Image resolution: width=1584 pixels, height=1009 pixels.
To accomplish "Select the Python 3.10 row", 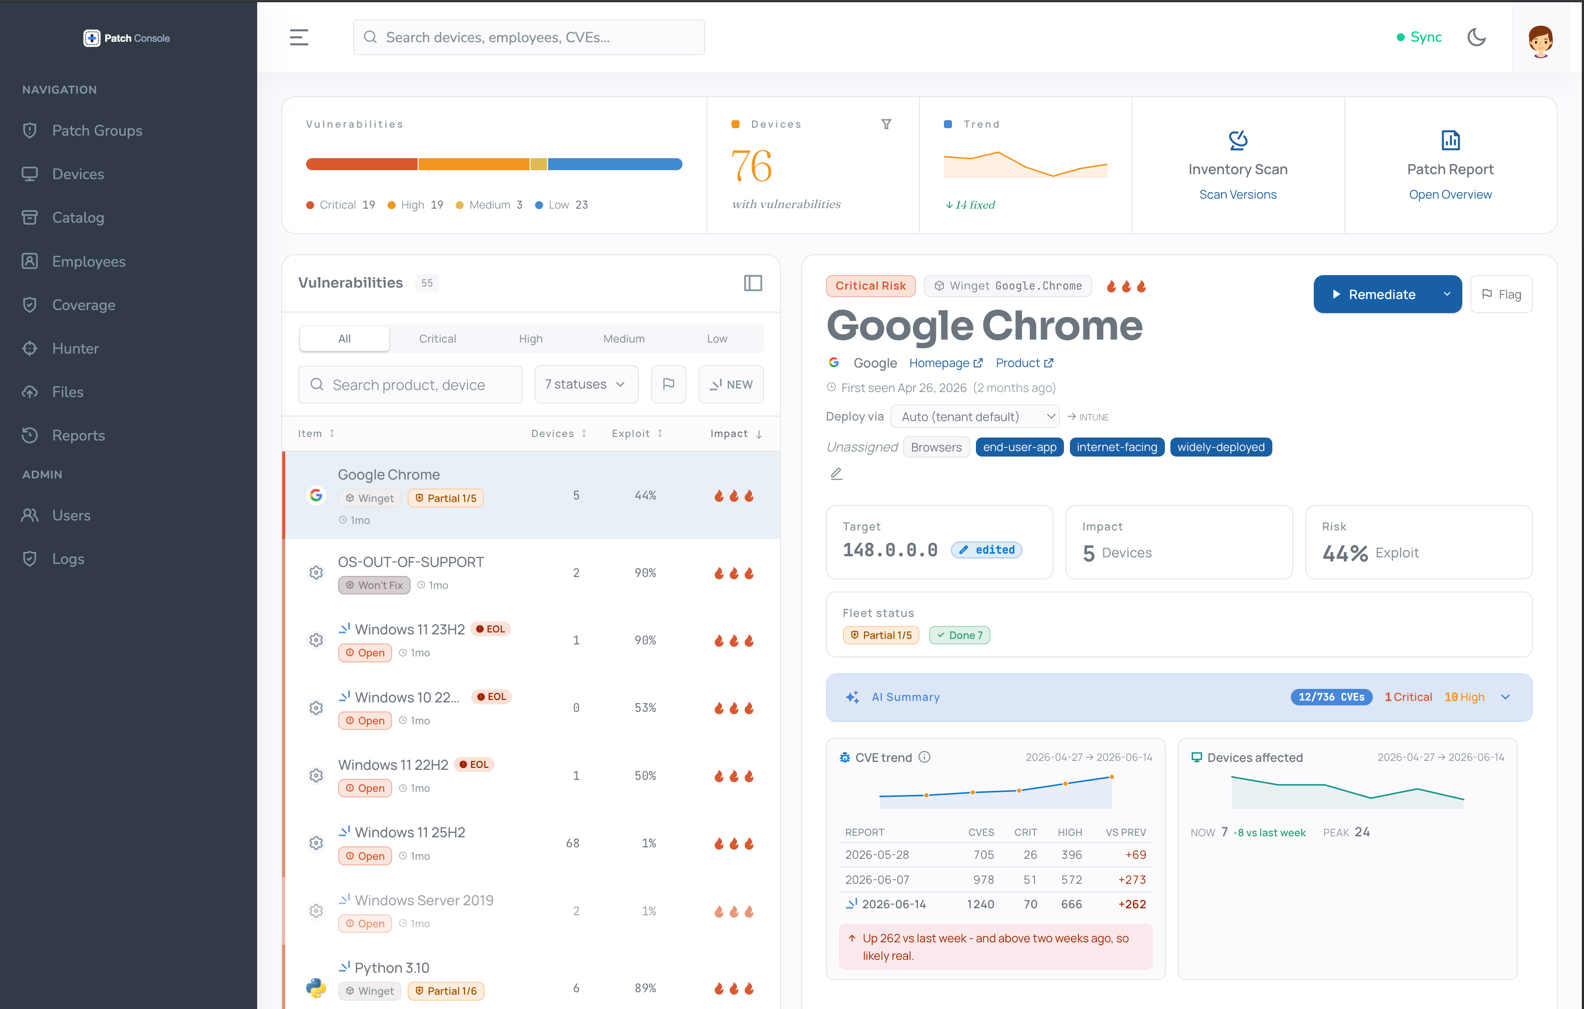I will [532, 979].
